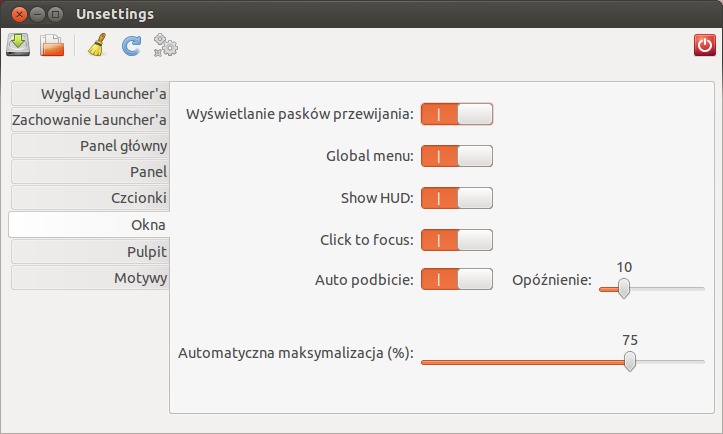Switch to Zachowanie Launcher'a tab

click(90, 119)
